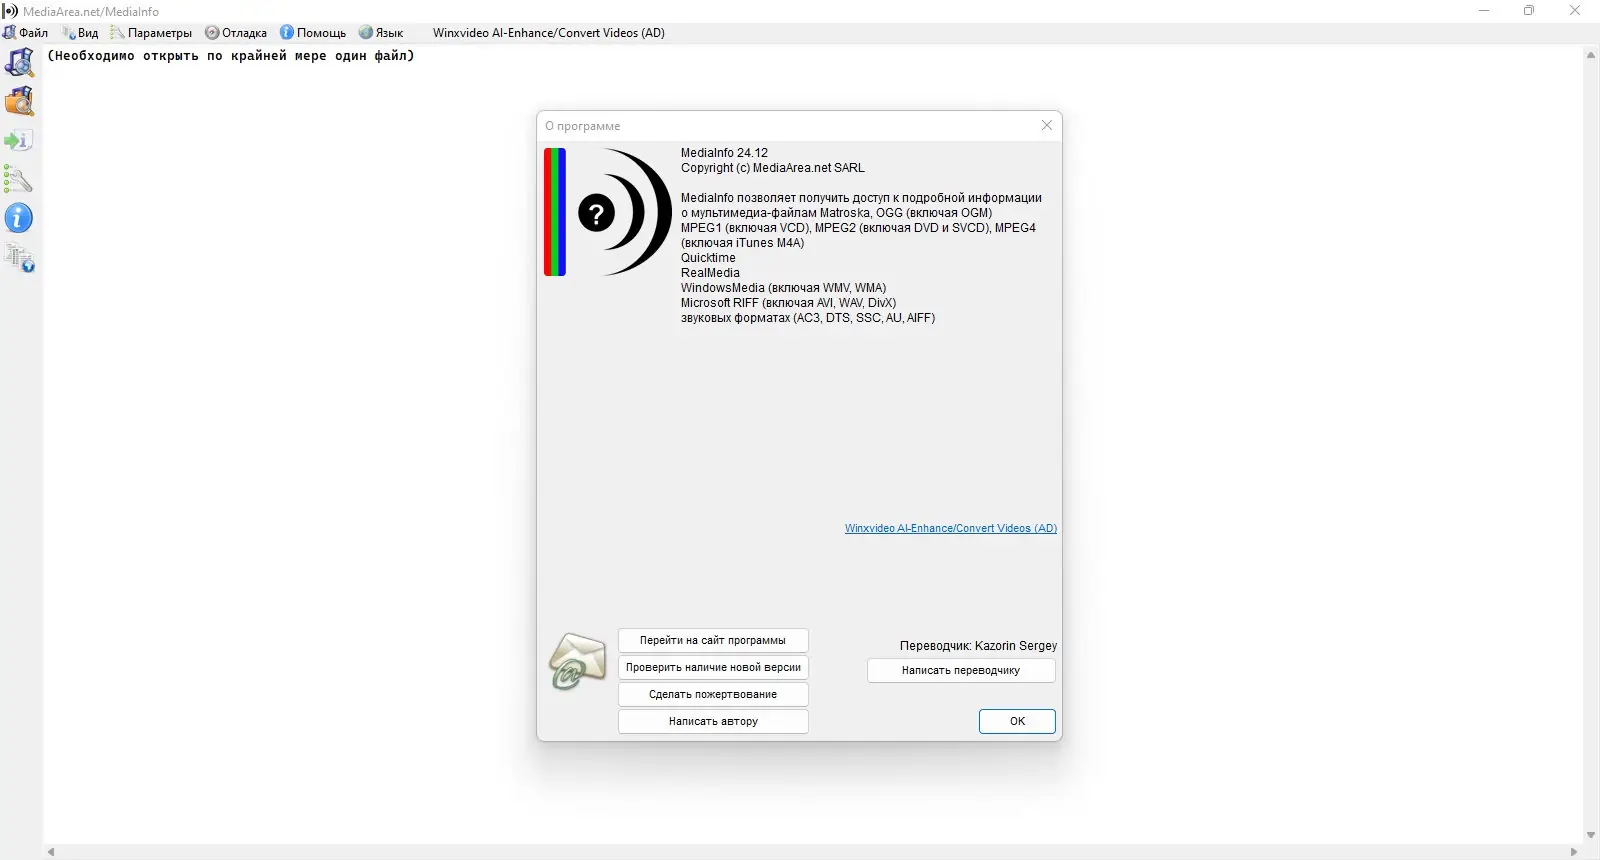Click the Написать автору button
1600x860 pixels.
pyautogui.click(x=713, y=721)
